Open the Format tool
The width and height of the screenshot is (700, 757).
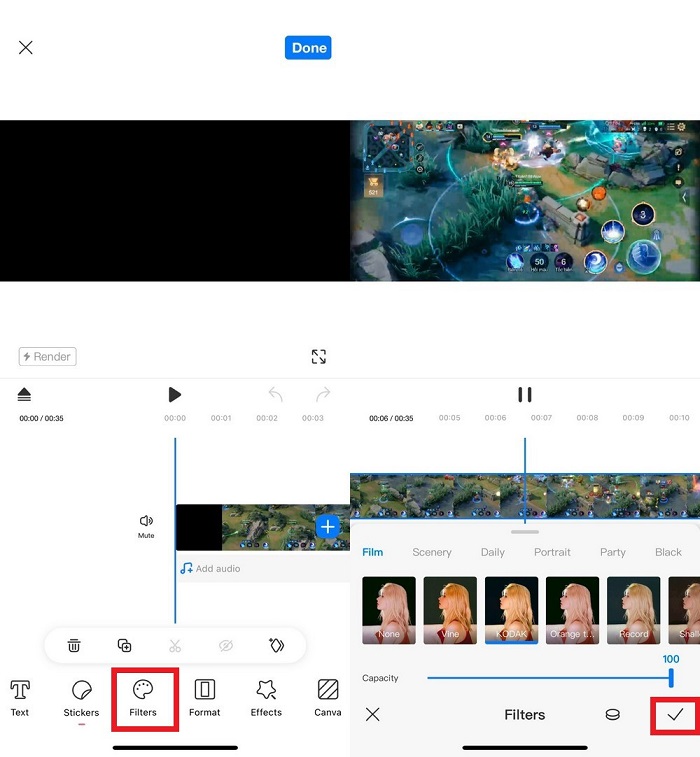[x=205, y=698]
